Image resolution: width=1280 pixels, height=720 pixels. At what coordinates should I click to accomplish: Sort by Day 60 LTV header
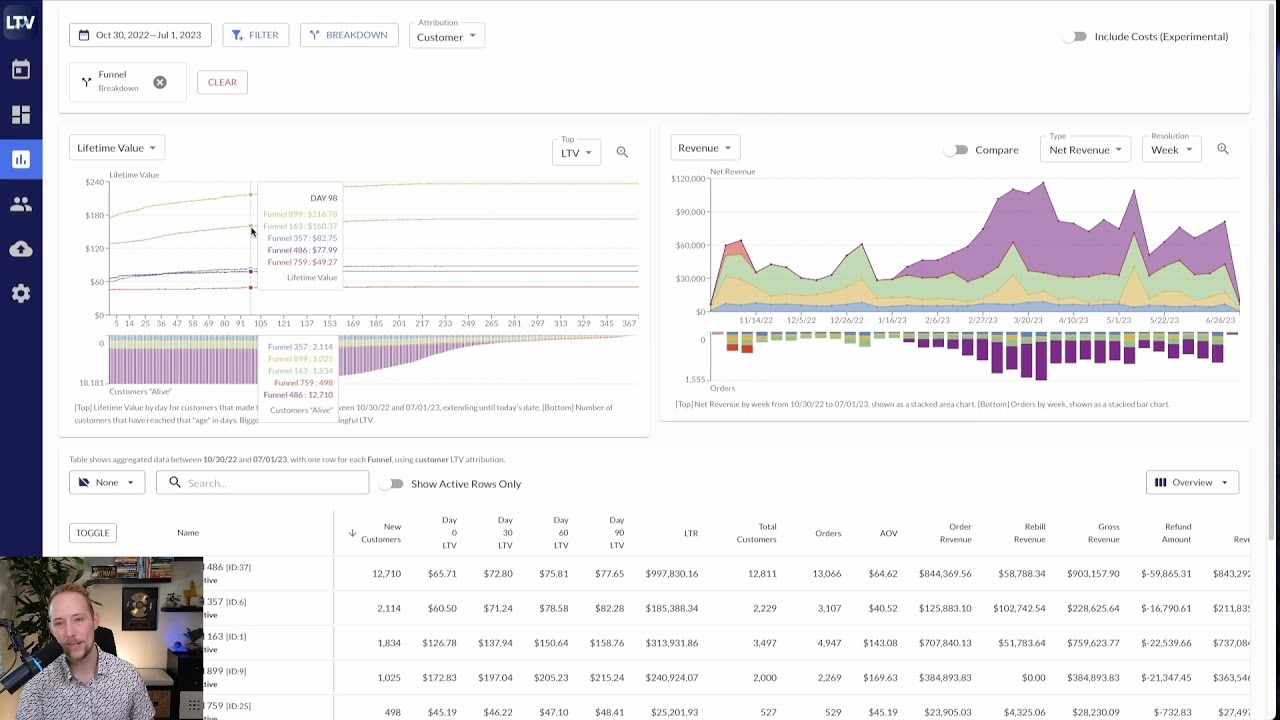[x=561, y=533]
